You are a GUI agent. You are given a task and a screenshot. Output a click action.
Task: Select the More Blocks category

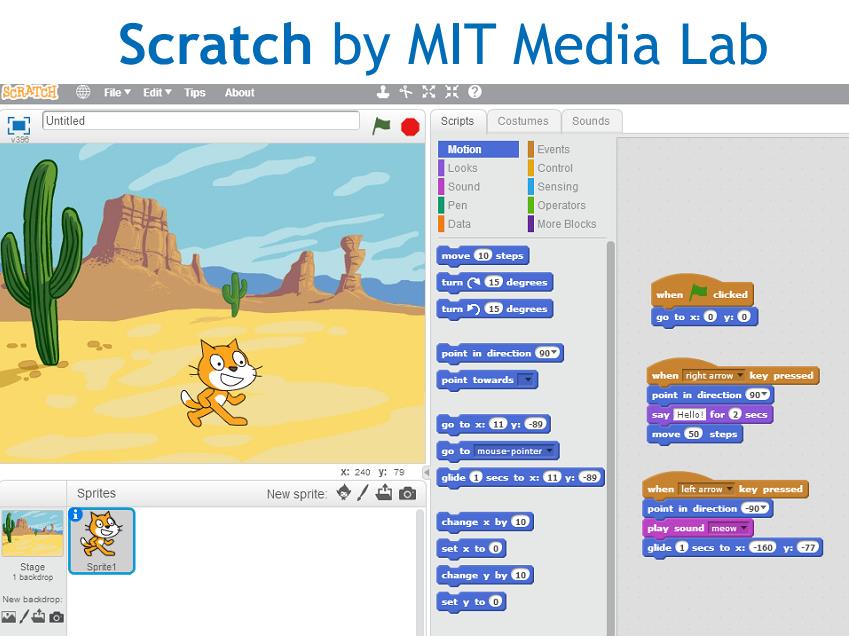click(566, 224)
